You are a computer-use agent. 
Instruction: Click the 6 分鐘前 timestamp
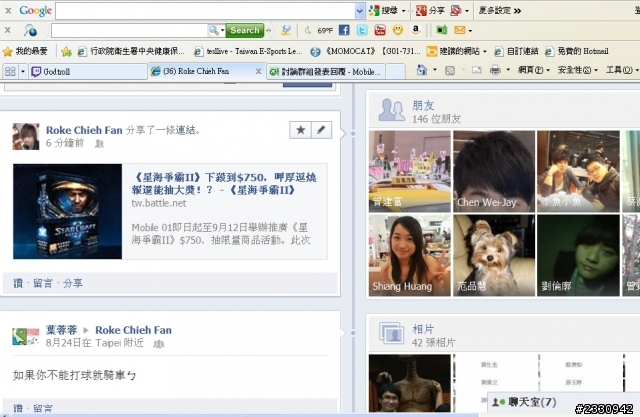[x=65, y=143]
